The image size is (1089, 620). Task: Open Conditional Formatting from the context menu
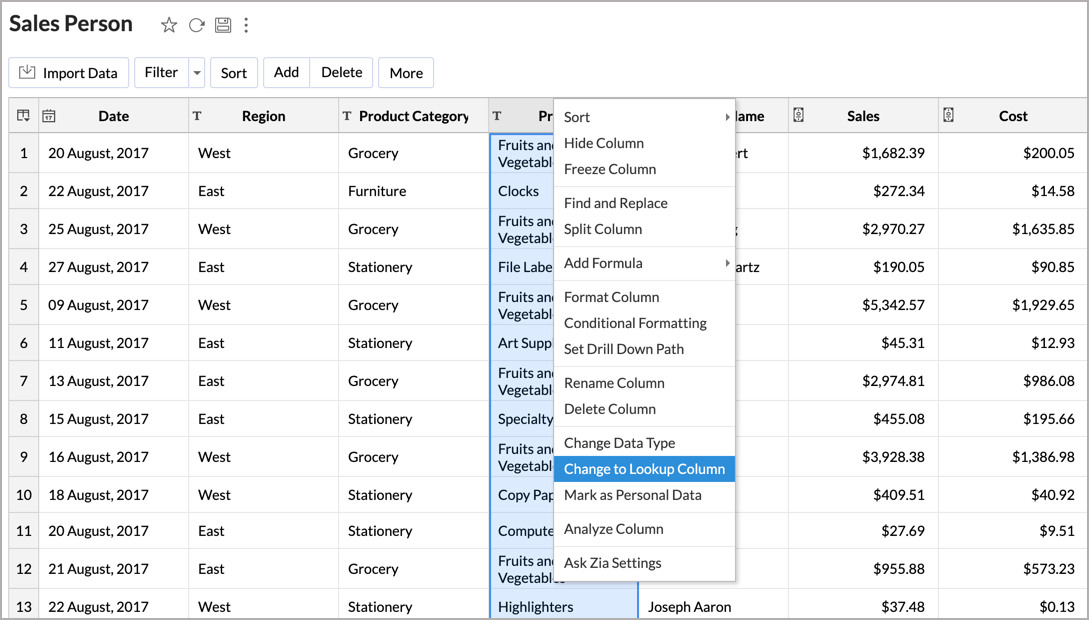click(x=634, y=323)
